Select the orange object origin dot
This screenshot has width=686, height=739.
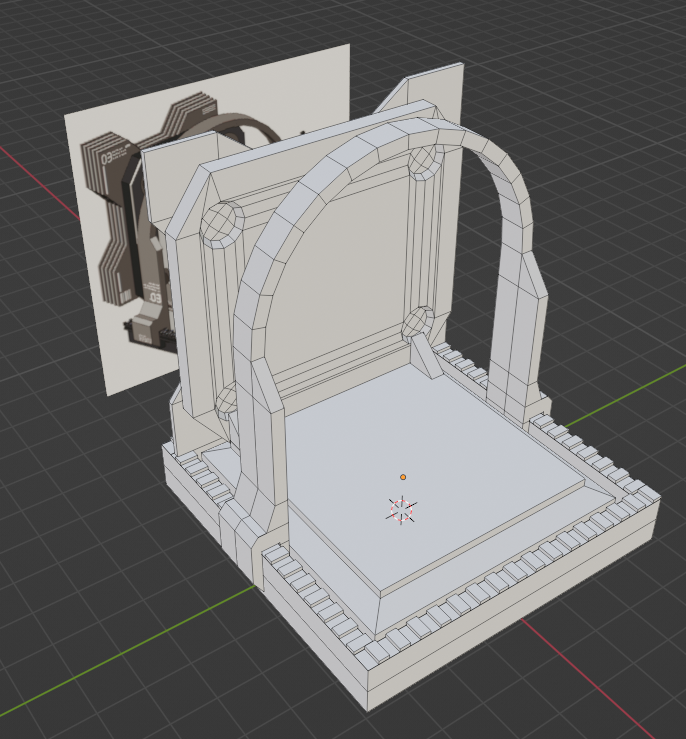[403, 478]
